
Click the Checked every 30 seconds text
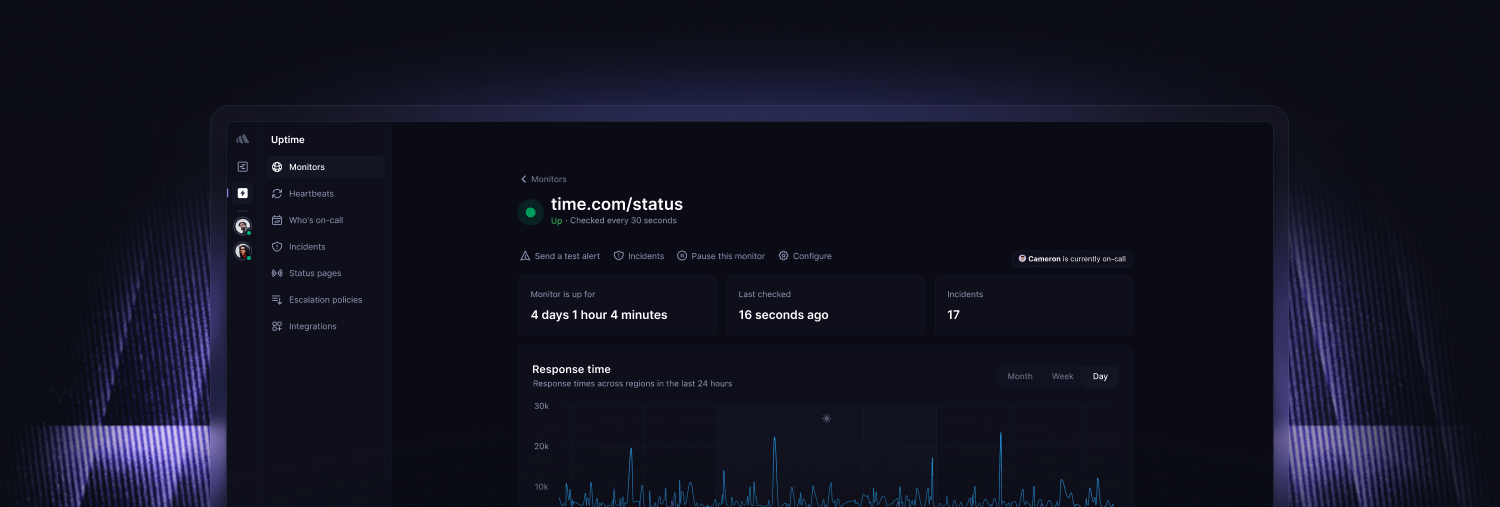coord(623,221)
